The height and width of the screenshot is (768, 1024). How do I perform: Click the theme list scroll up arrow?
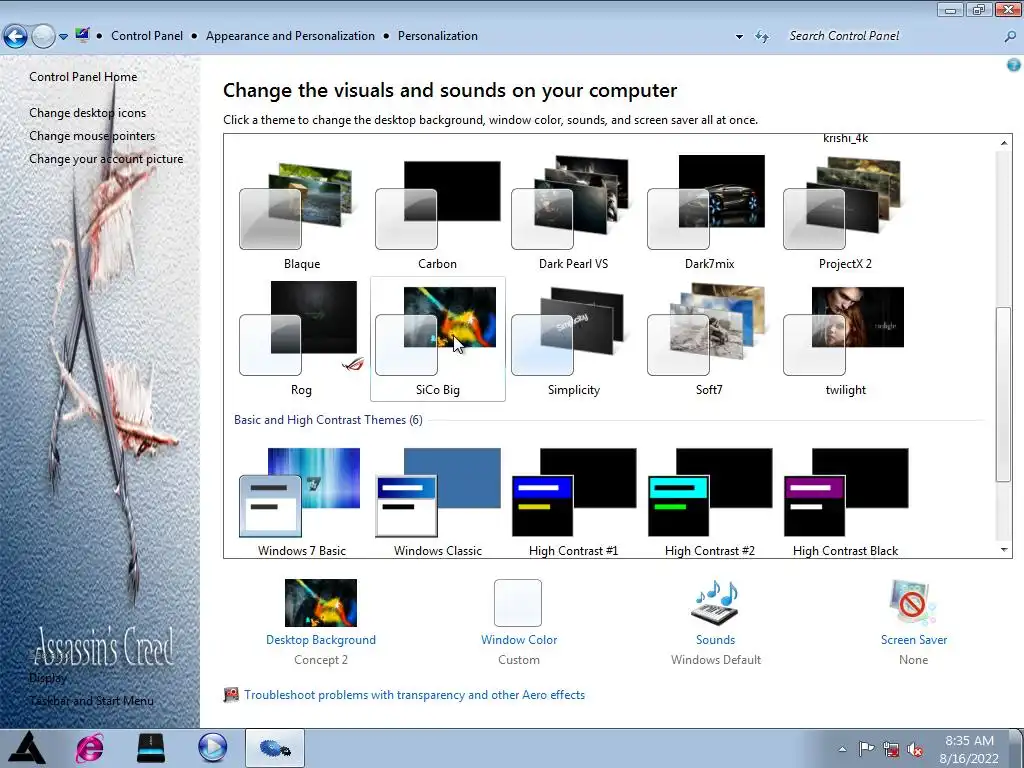(1004, 142)
